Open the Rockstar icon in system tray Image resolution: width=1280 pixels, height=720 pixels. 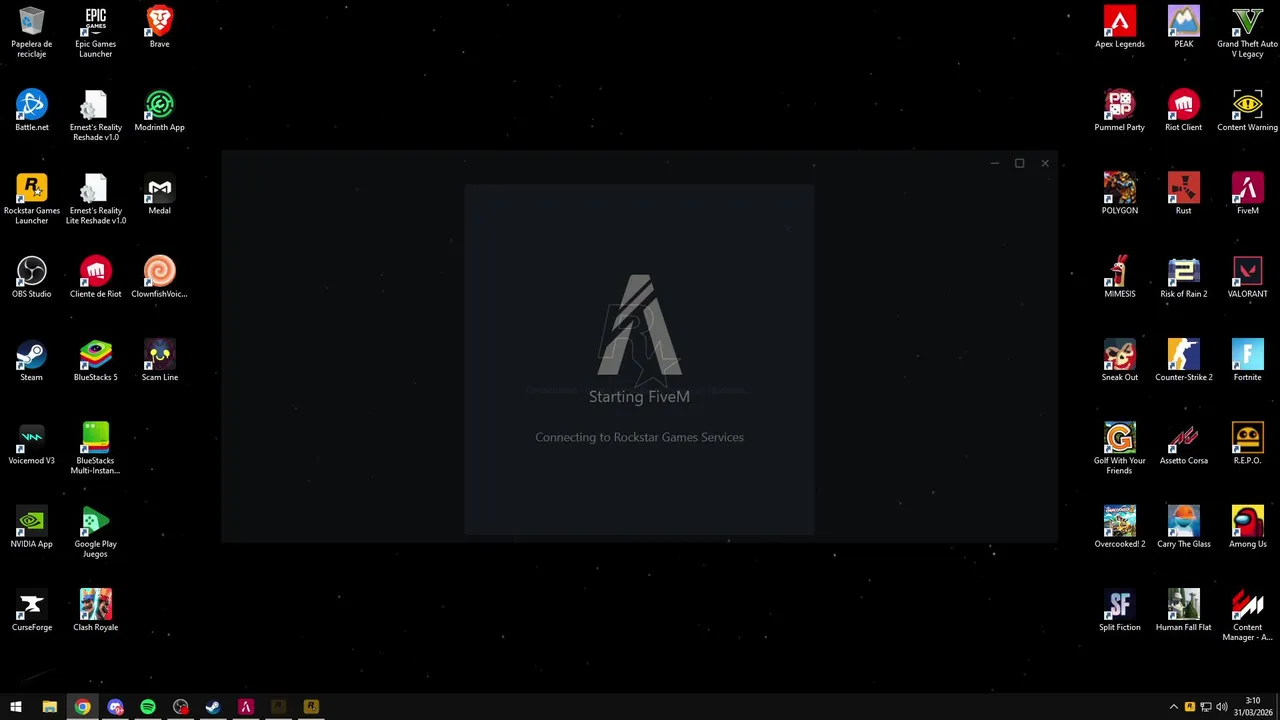coord(1190,707)
